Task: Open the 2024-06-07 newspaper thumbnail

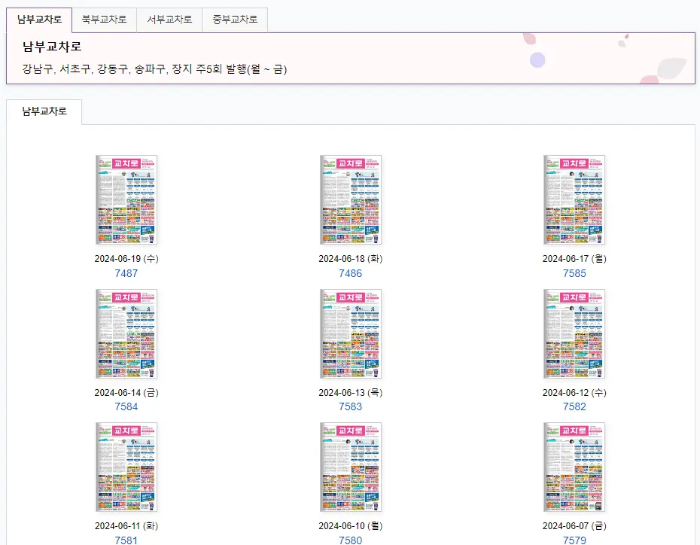Action: (x=574, y=467)
